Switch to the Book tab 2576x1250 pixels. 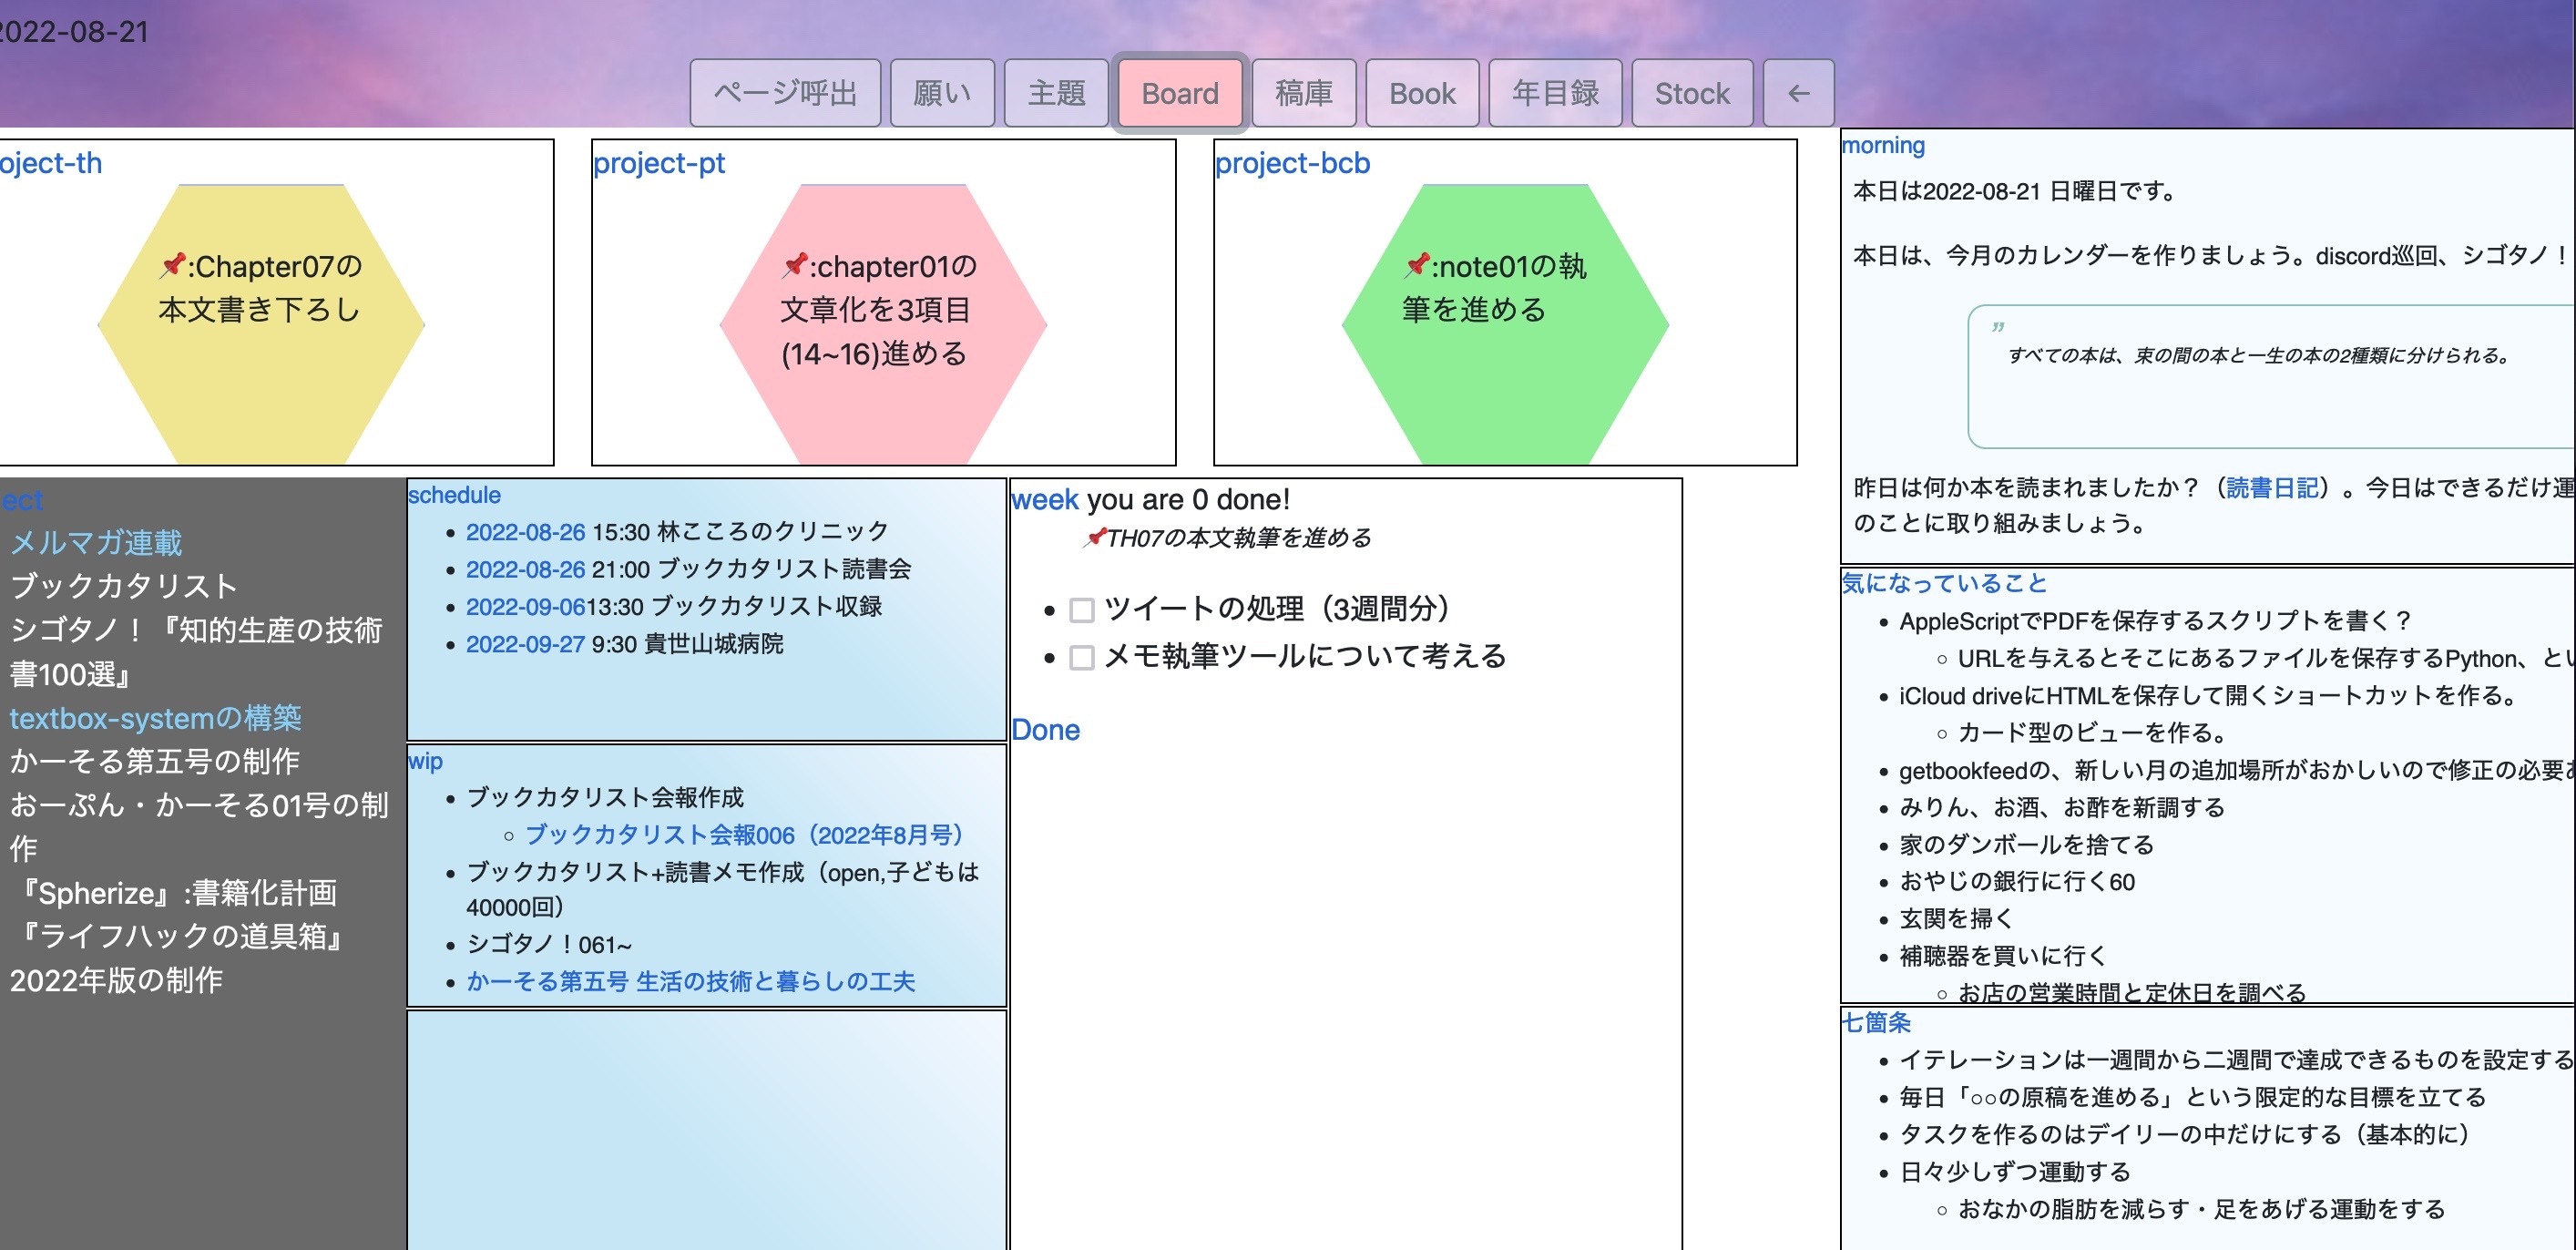point(1421,93)
